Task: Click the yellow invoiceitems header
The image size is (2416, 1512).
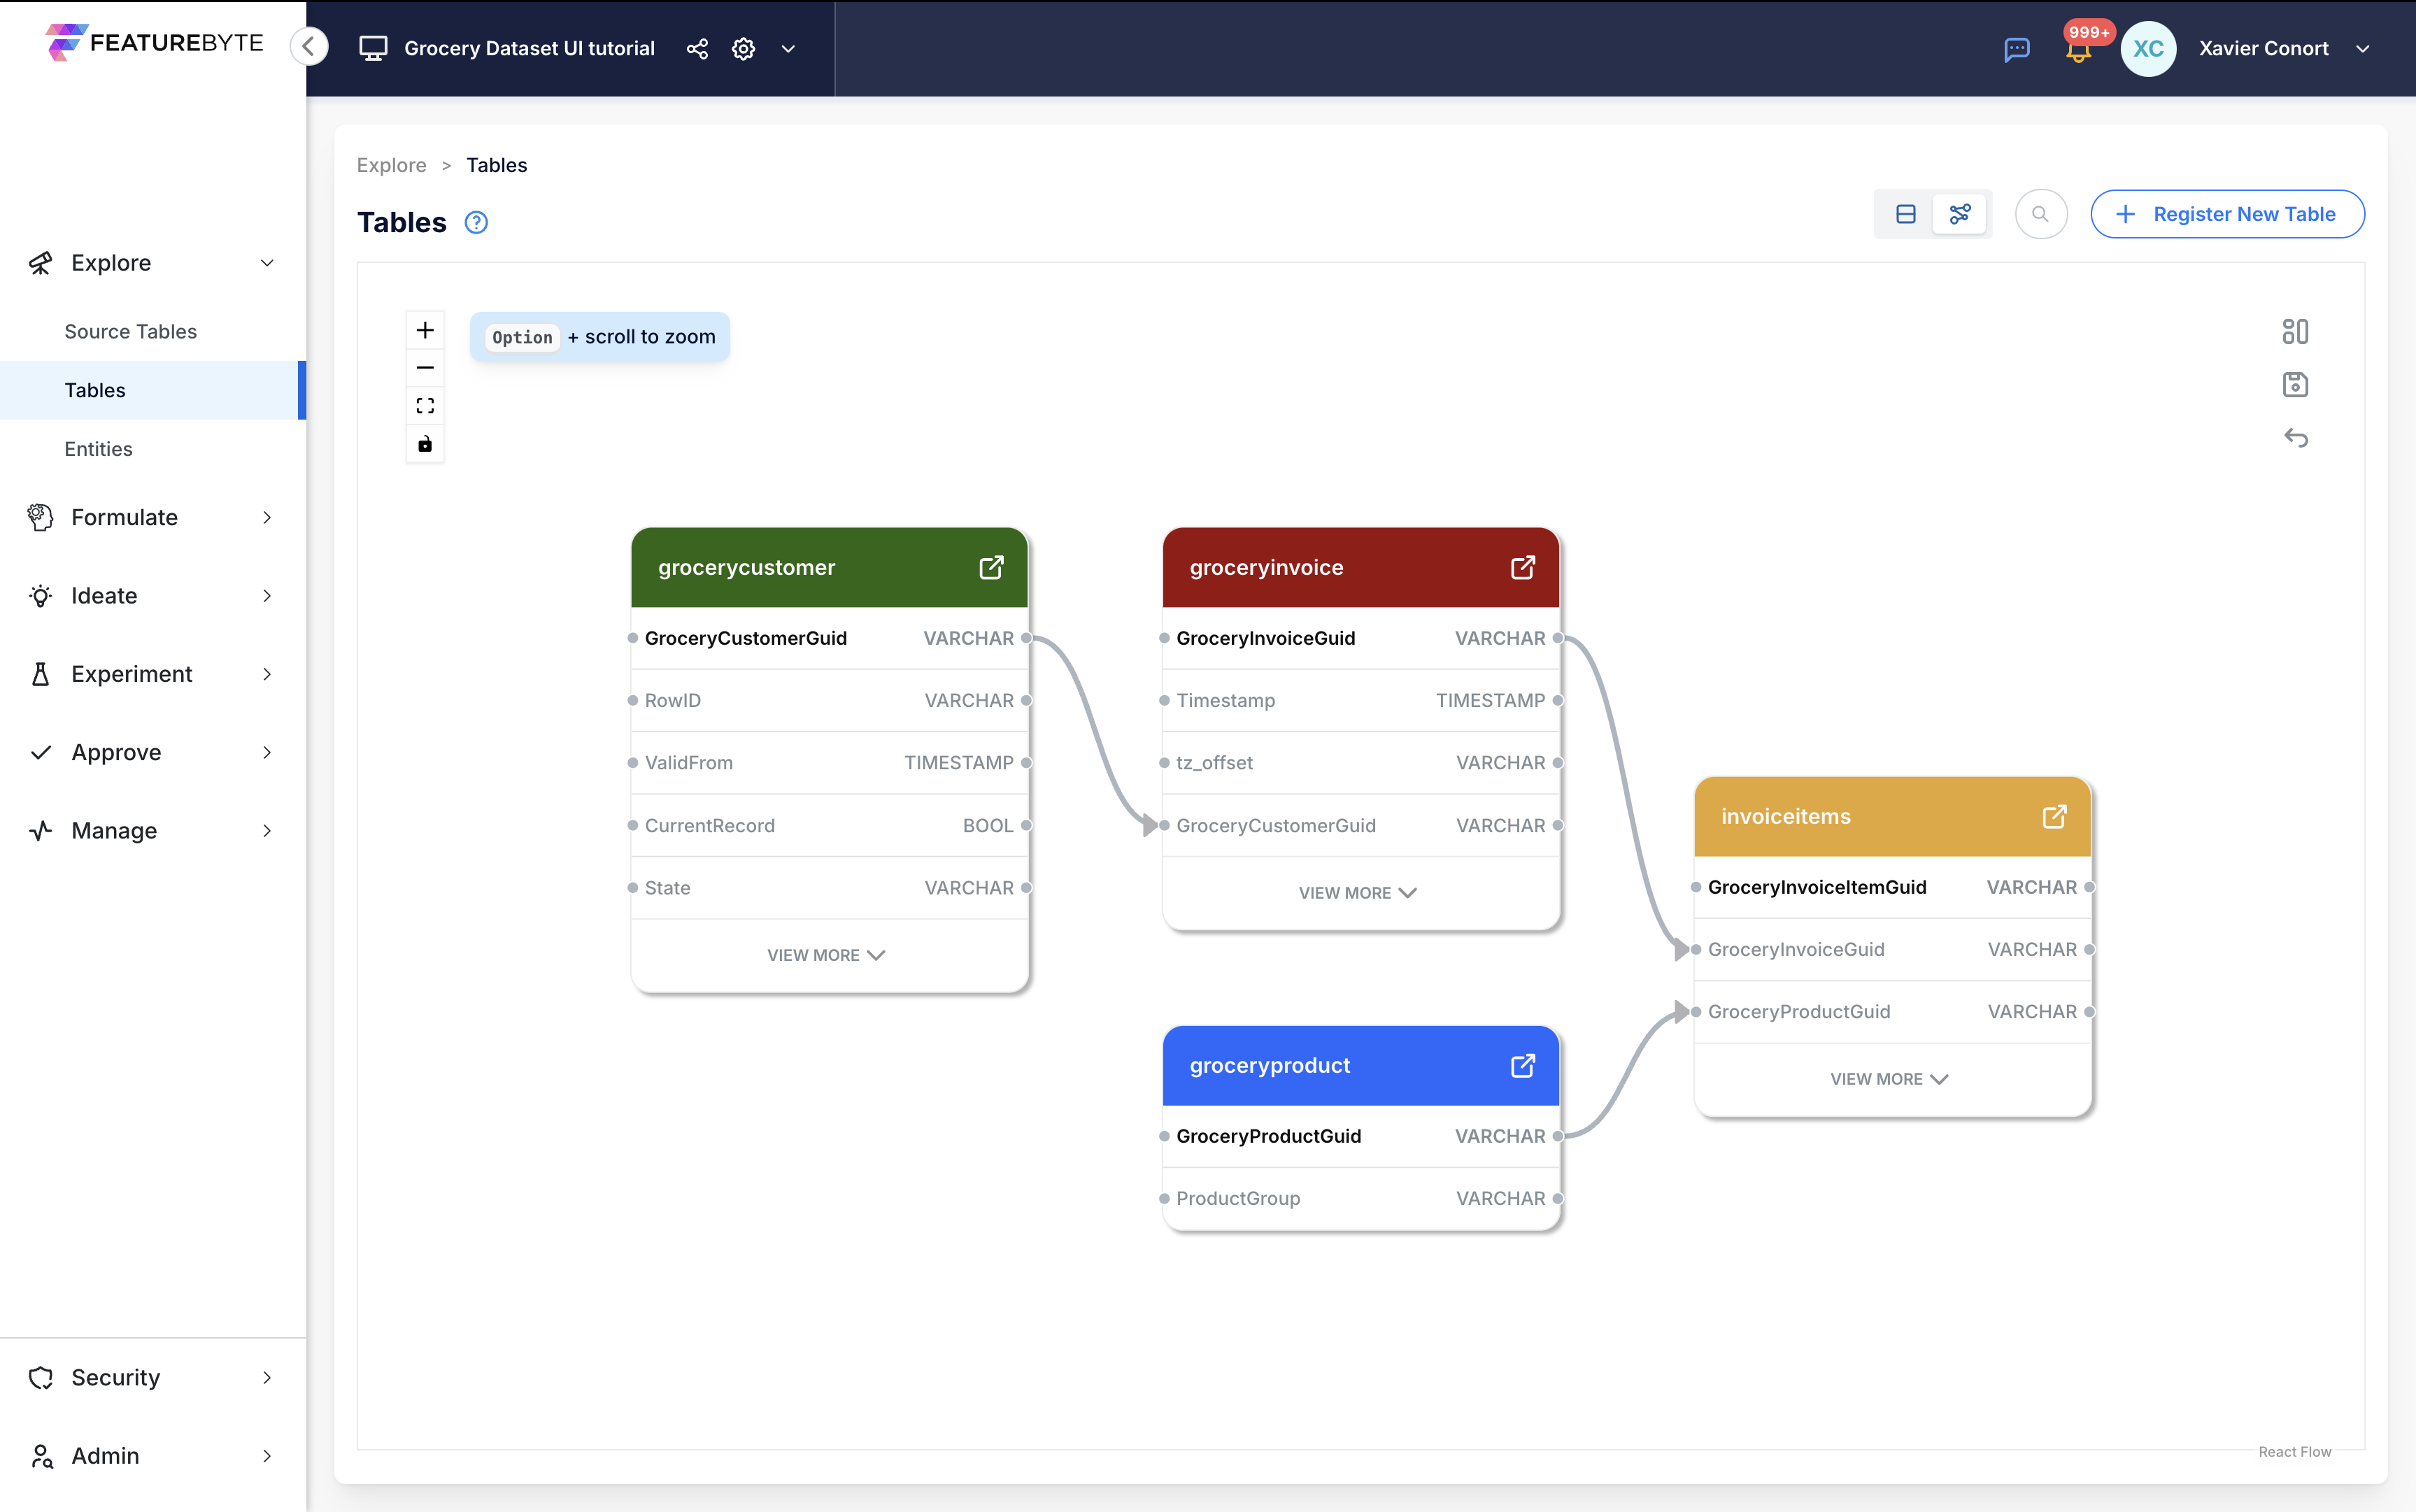Action: (1892, 816)
